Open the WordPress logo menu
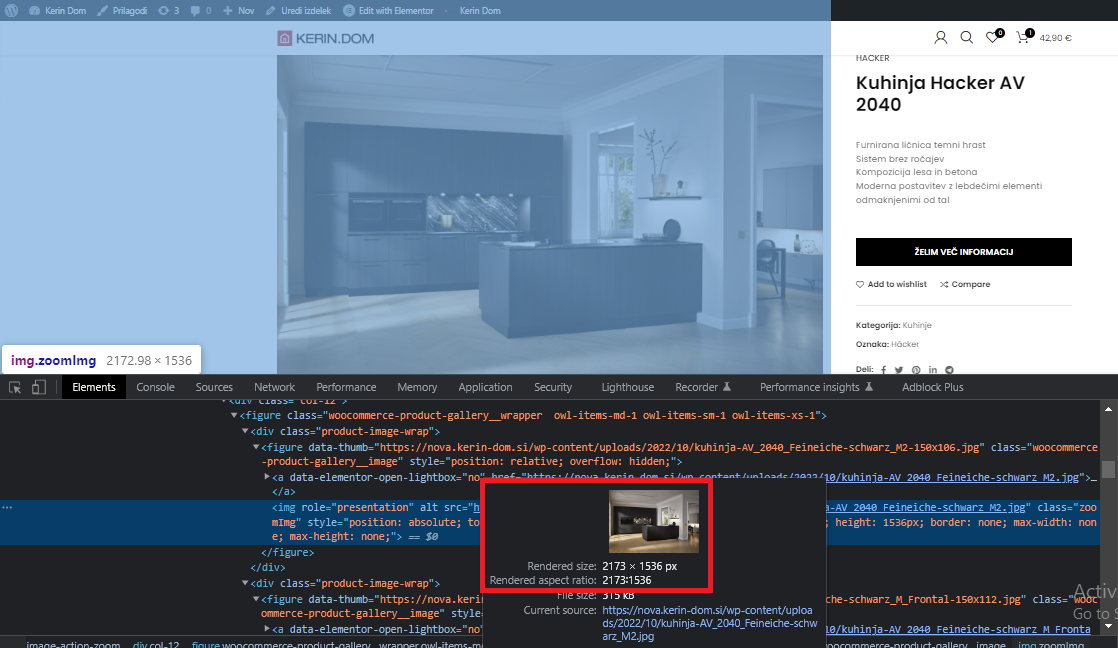Screen dimensions: 1118x648 coord(11,11)
